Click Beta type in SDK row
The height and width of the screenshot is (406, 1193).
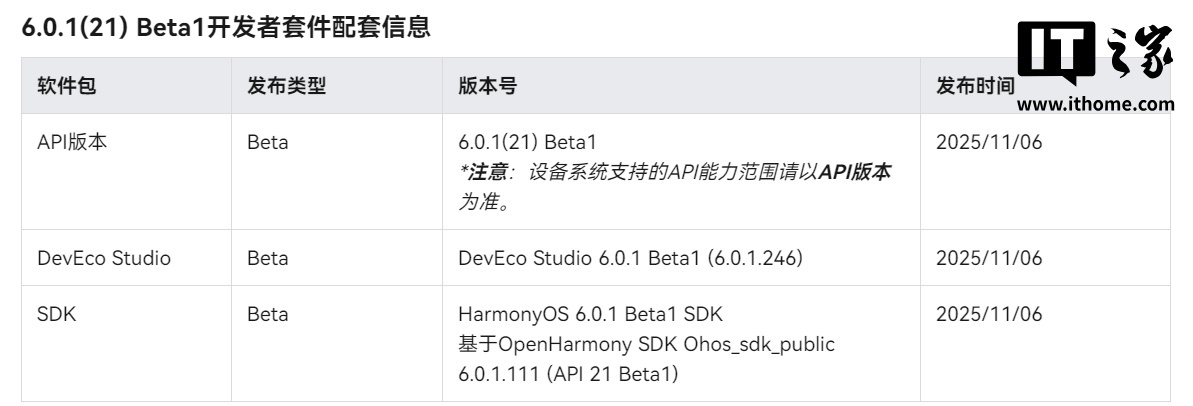268,314
